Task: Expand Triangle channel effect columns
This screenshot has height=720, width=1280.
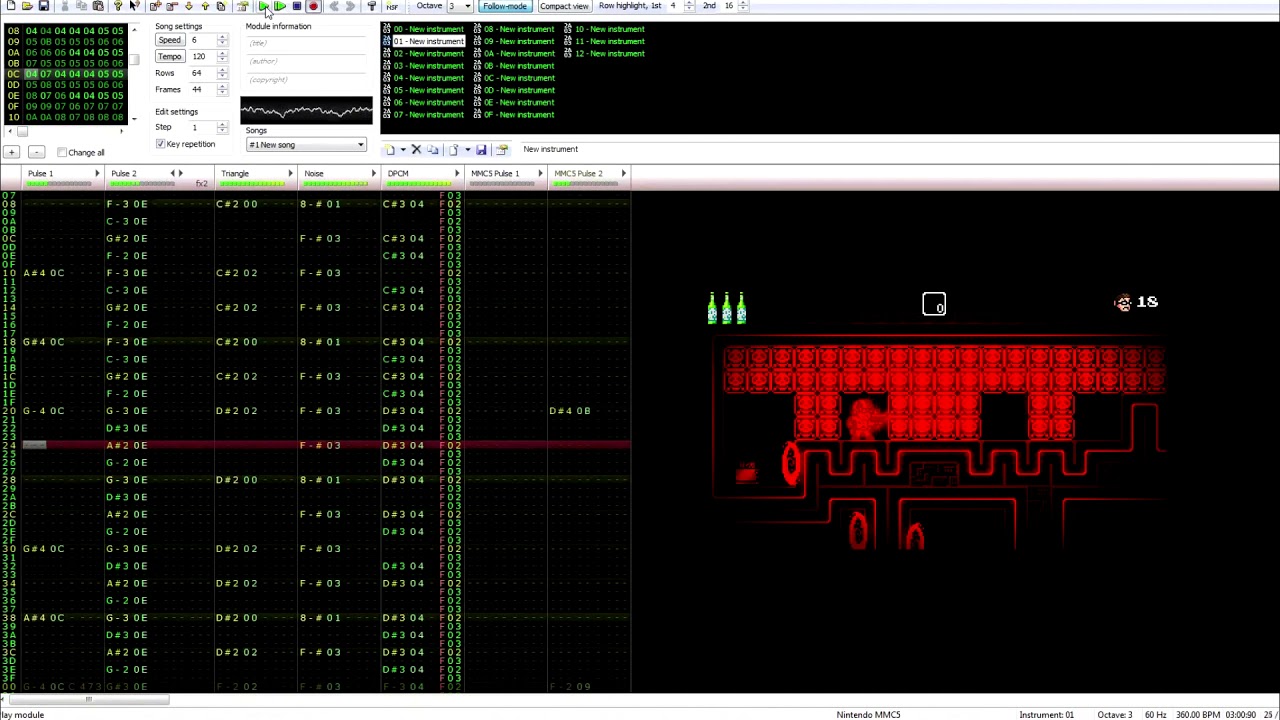Action: tap(290, 174)
